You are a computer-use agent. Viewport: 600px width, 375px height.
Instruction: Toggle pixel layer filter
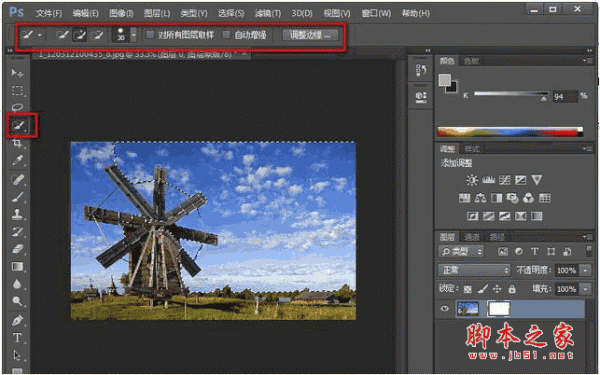click(503, 251)
